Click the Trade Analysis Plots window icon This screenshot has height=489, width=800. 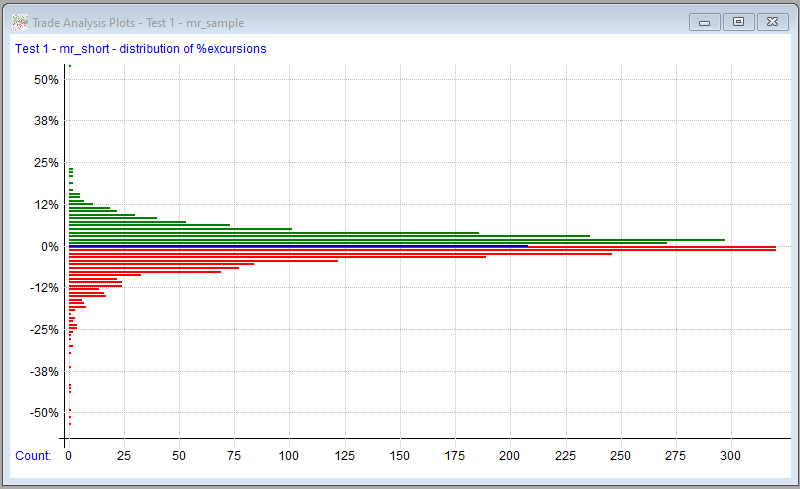19,22
